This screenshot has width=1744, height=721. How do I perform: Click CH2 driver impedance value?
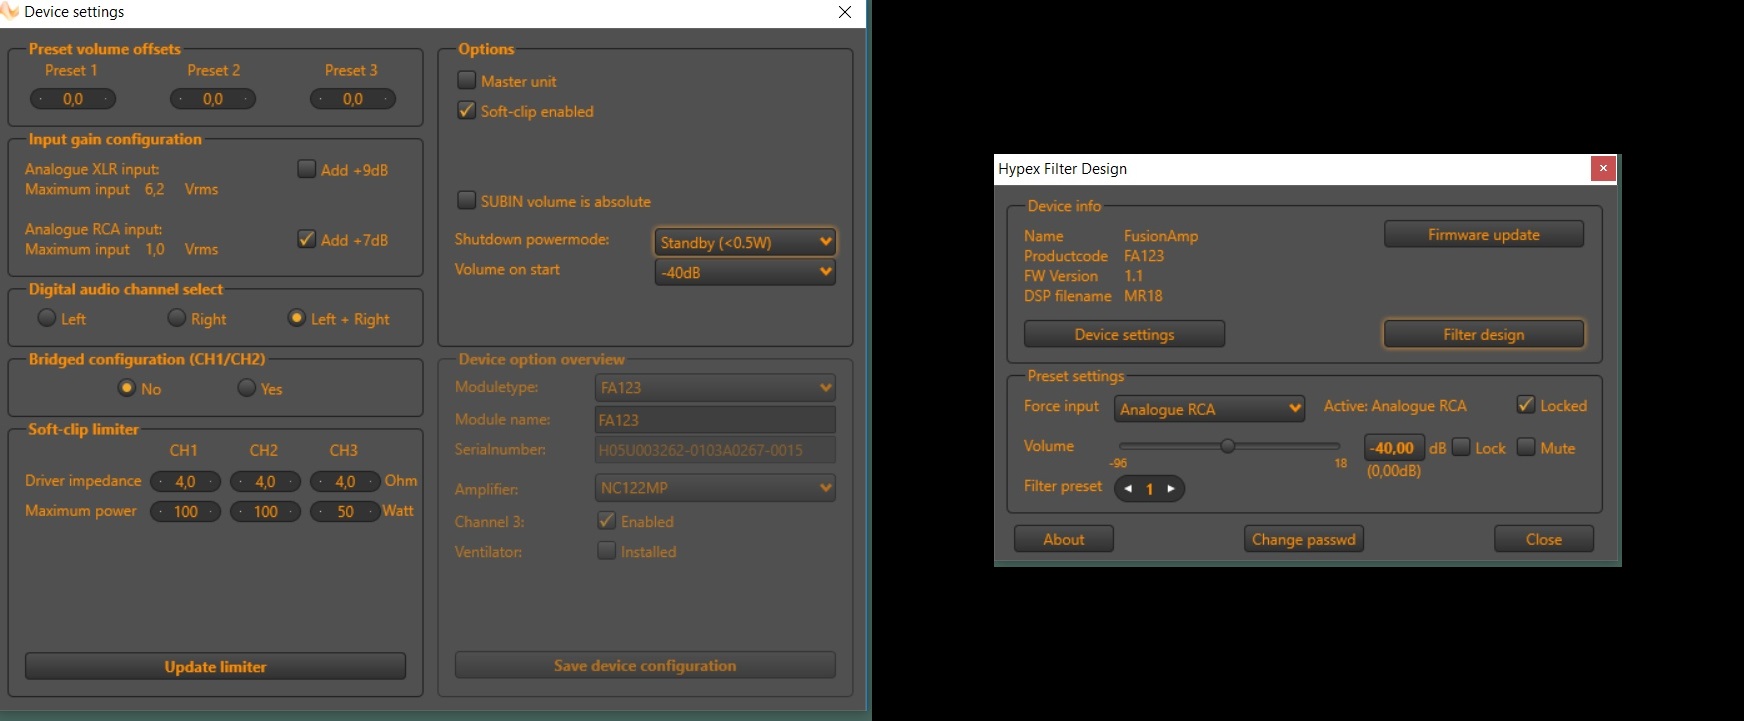click(x=265, y=482)
